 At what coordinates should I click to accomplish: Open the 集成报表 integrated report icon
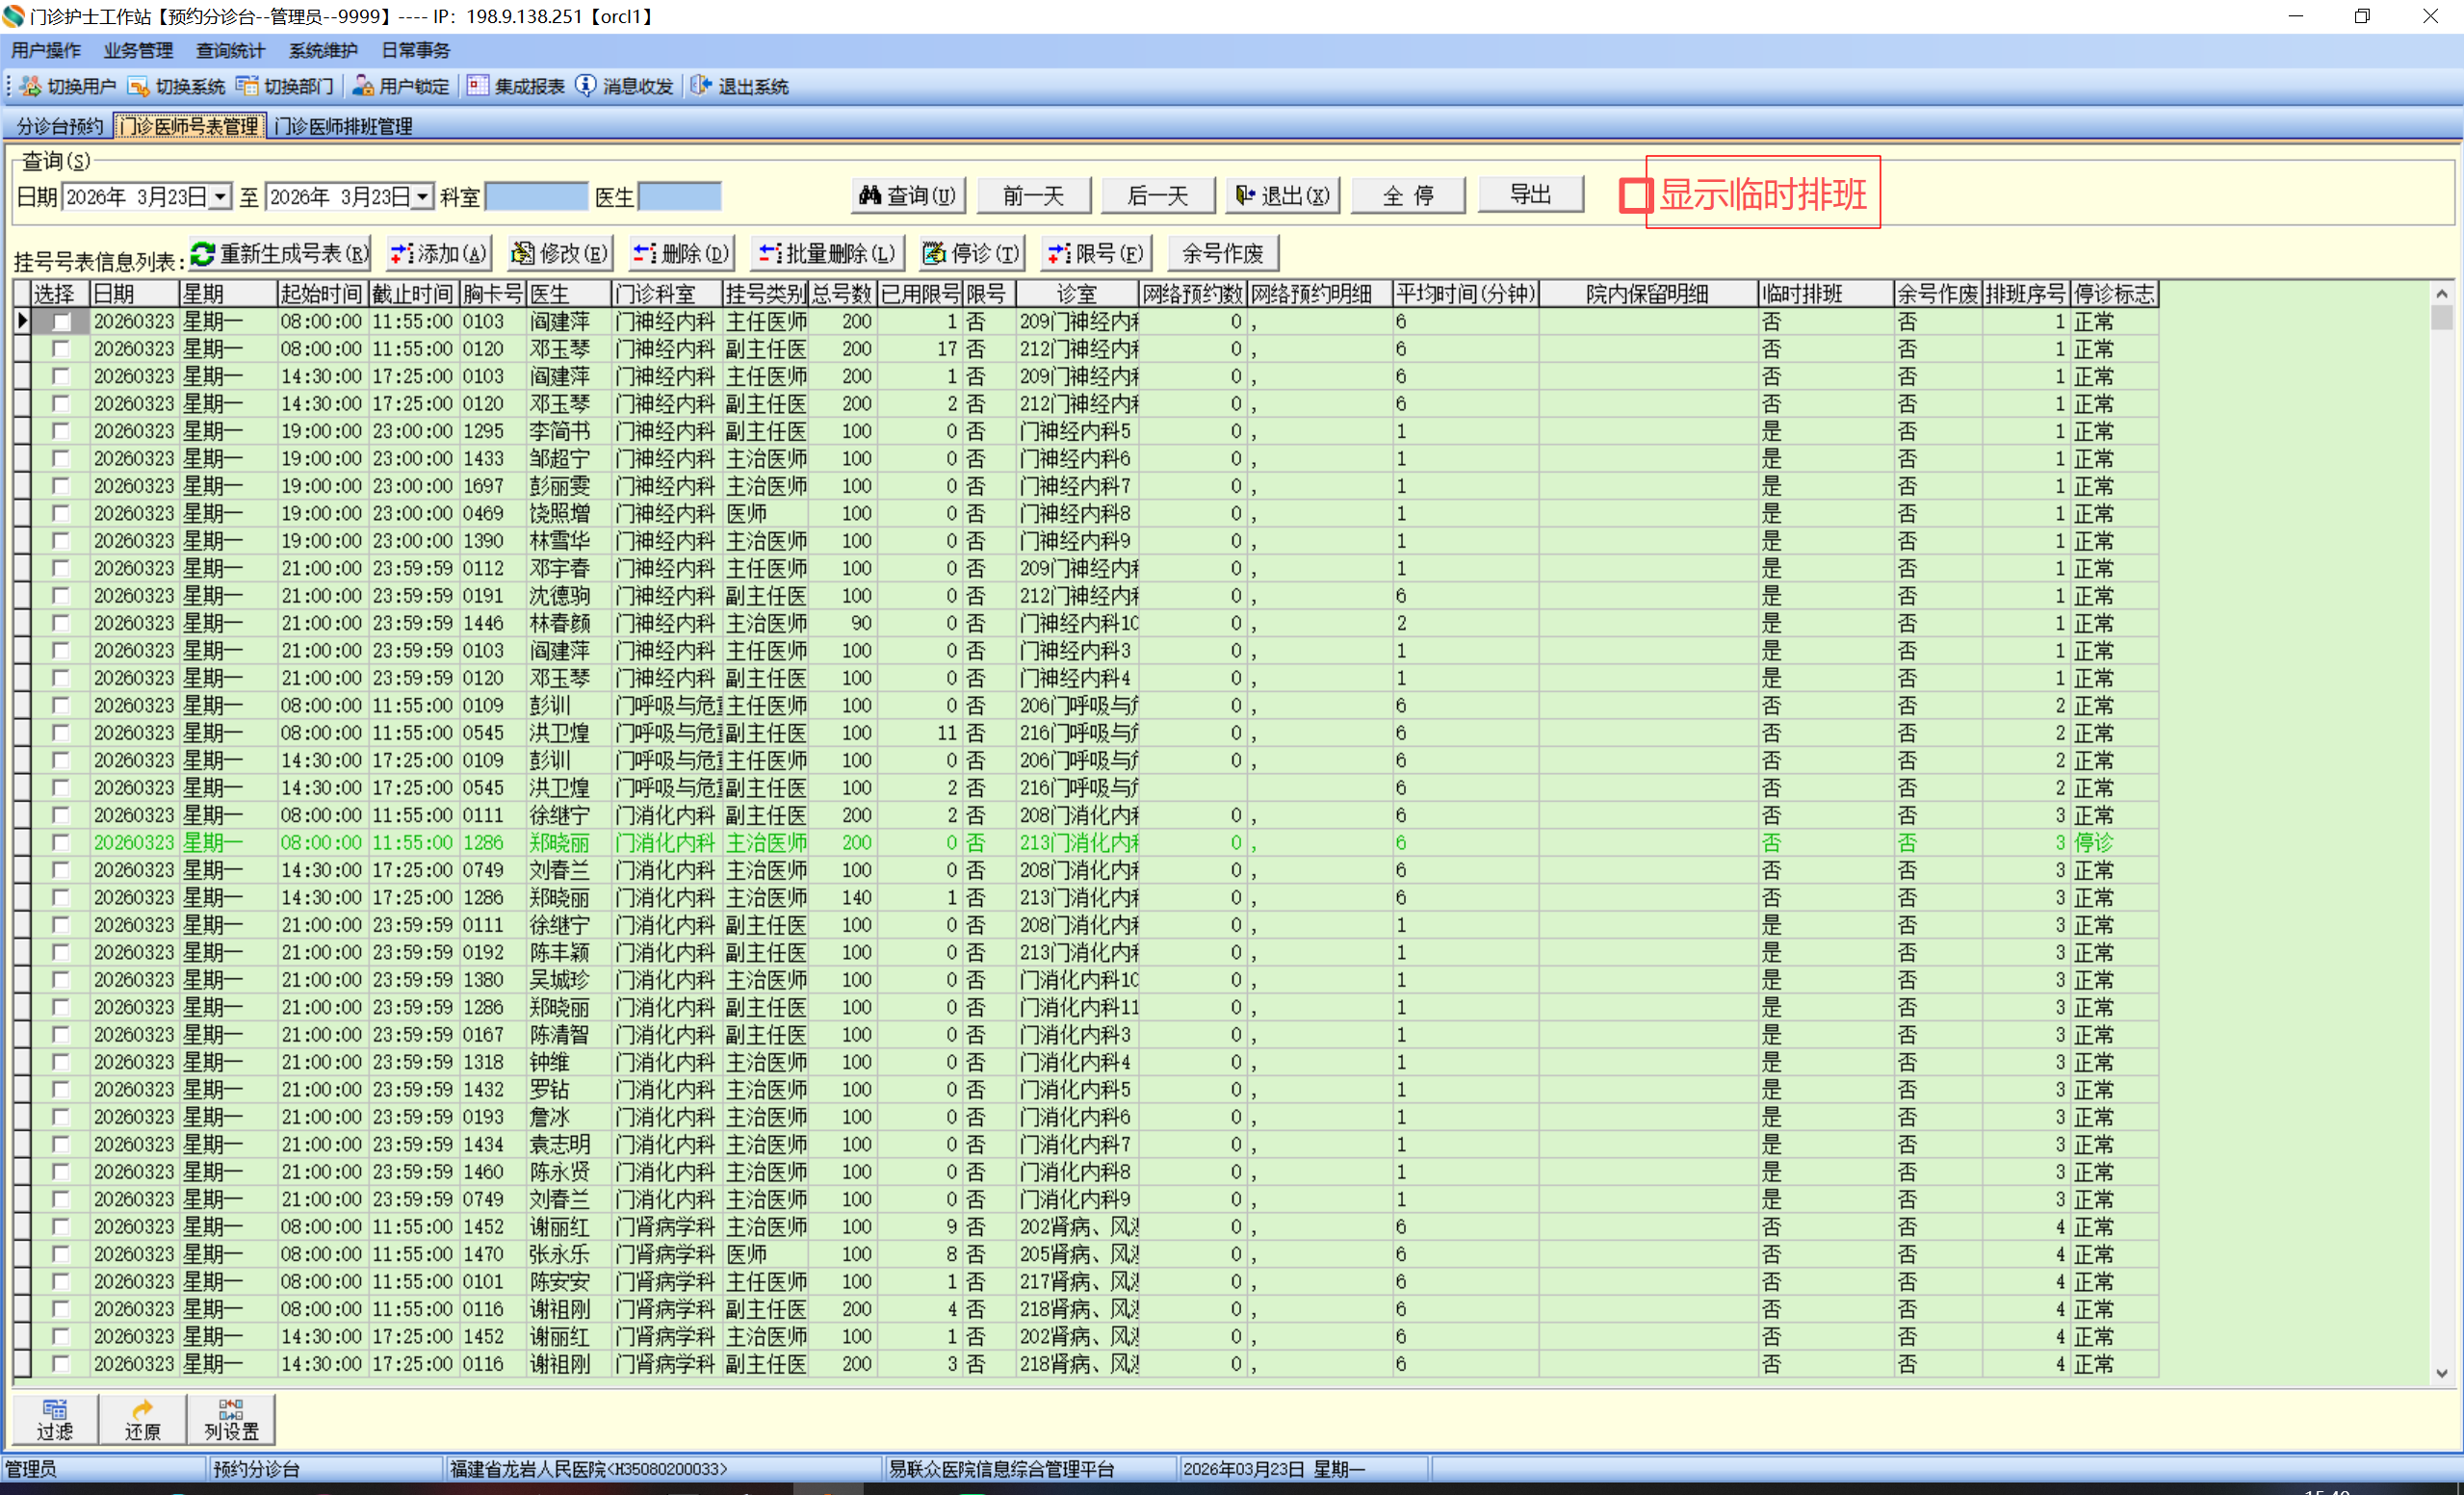point(478,86)
